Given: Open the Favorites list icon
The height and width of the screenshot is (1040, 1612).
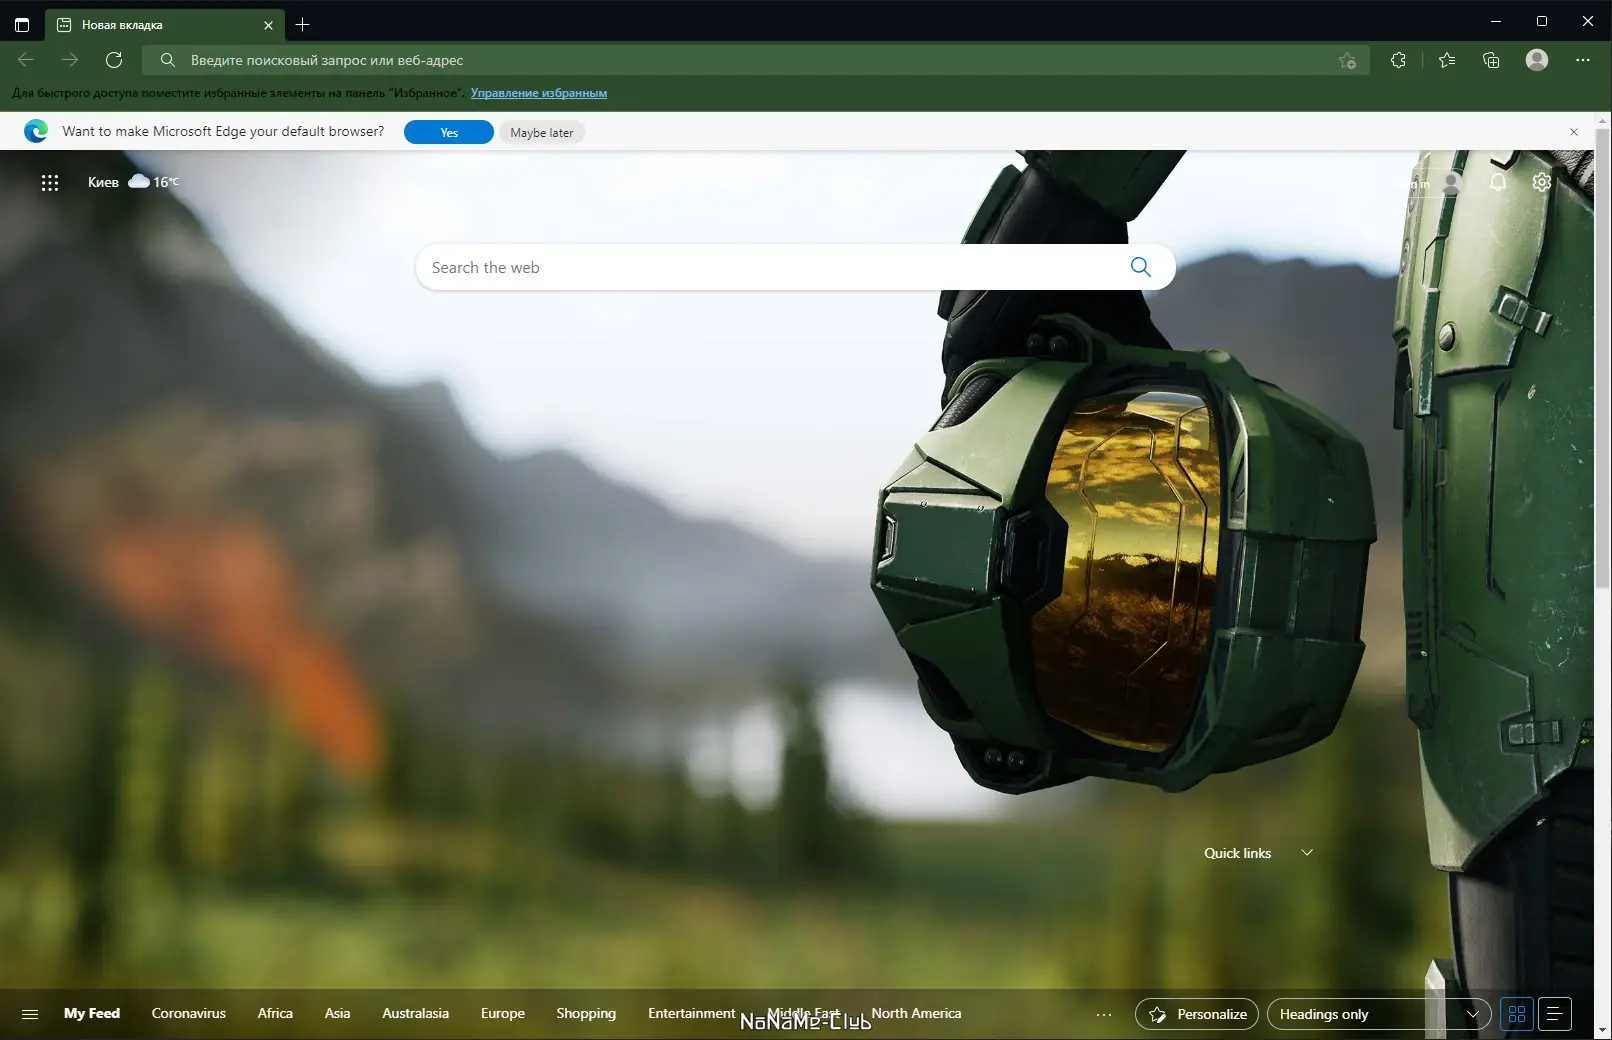Looking at the screenshot, I should coord(1446,60).
